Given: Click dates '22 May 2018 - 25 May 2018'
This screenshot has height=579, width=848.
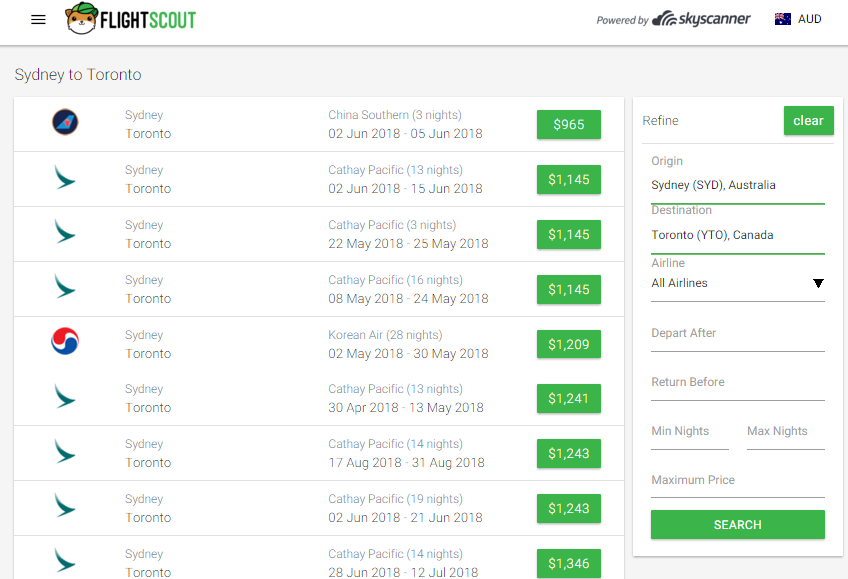Looking at the screenshot, I should coord(408,244).
